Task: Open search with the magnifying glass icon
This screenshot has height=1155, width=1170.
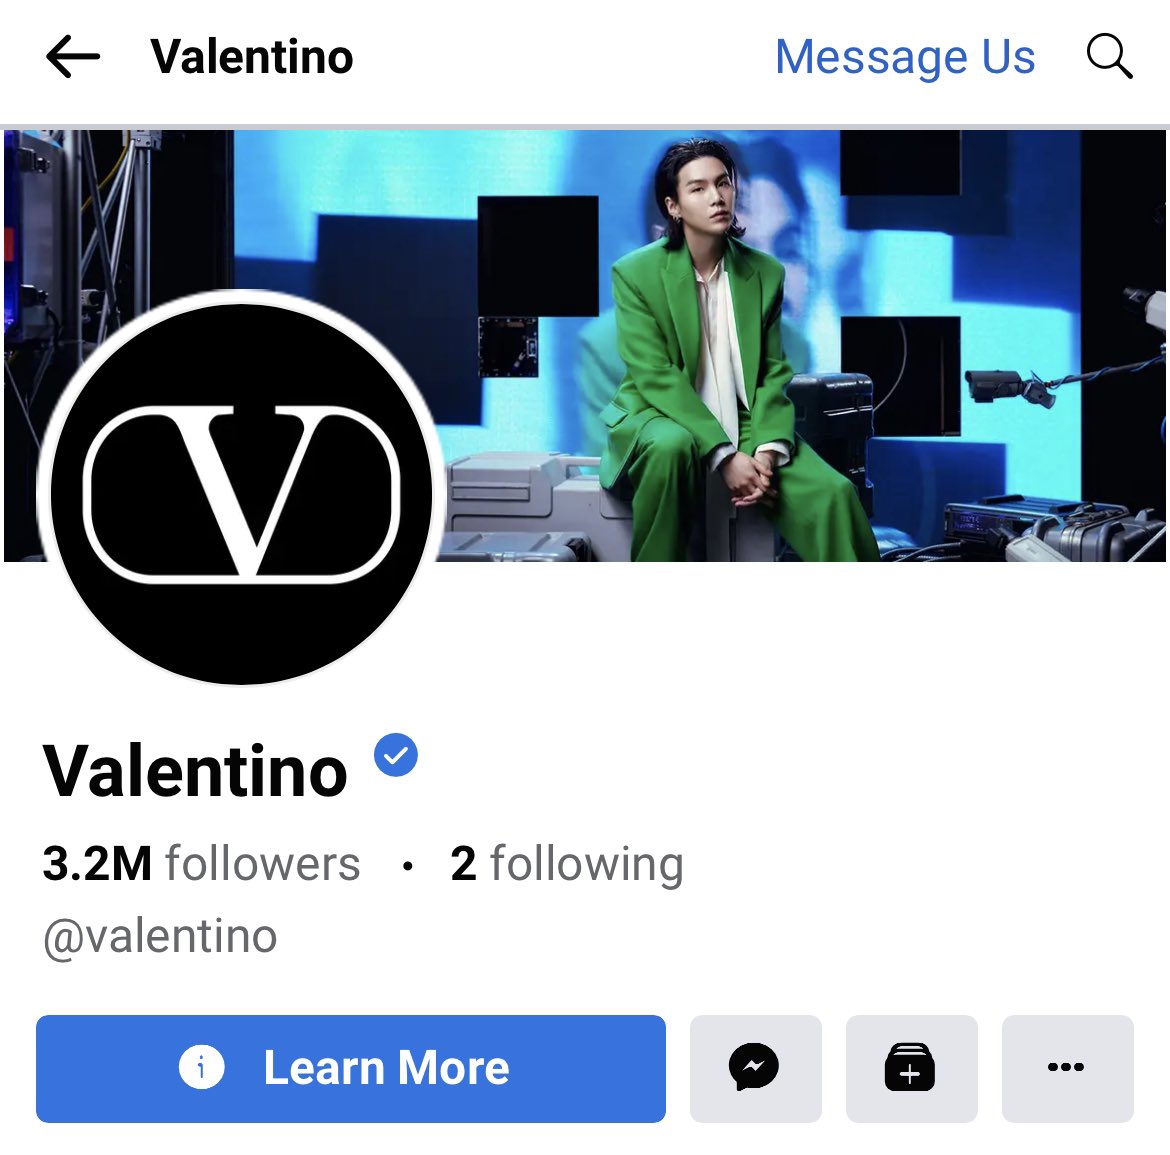Action: (1110, 56)
